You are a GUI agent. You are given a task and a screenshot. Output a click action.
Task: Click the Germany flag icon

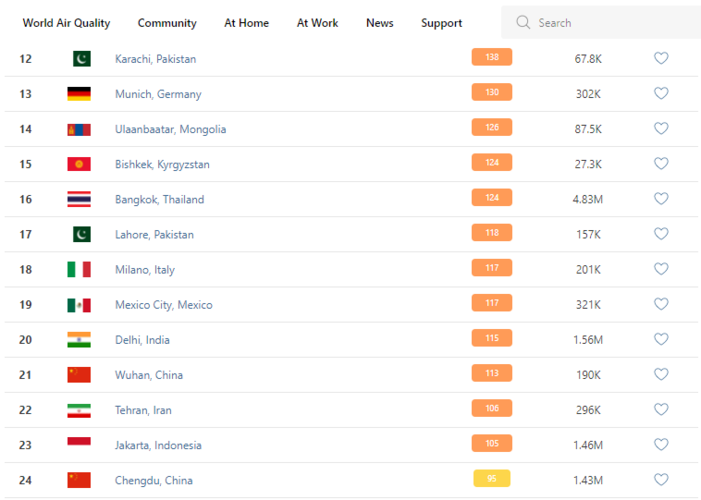point(79,94)
